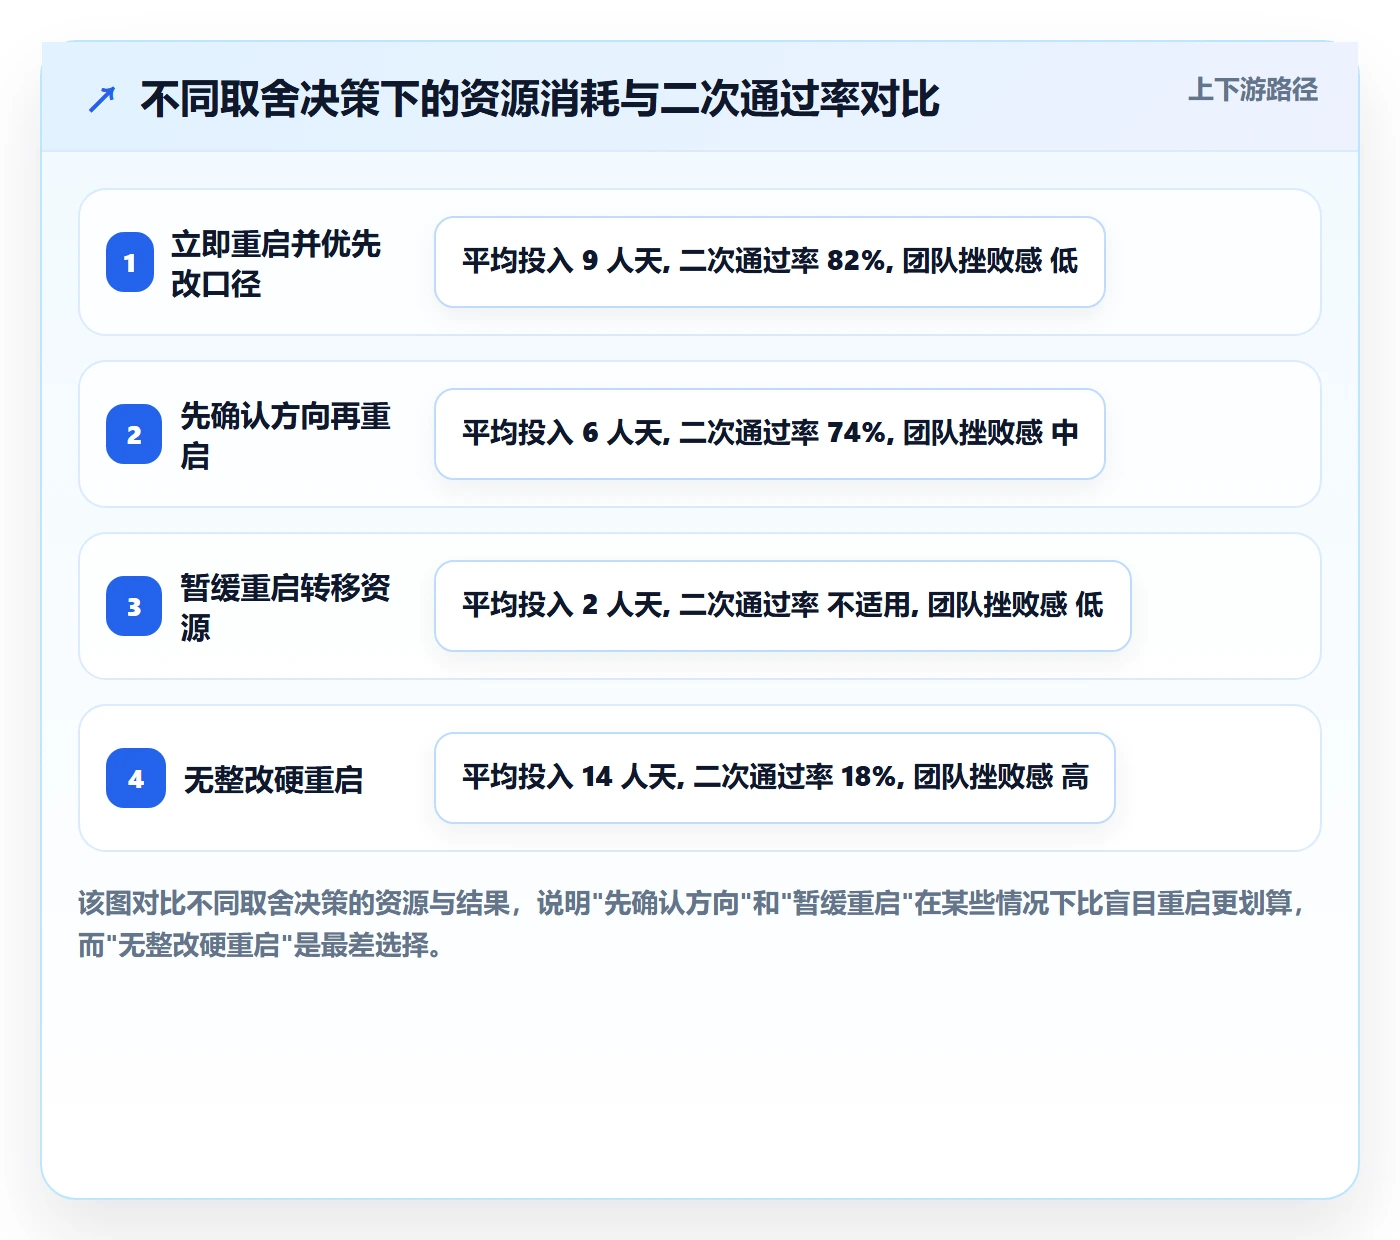Click the label 暂缓重启转移资源
This screenshot has height=1240, width=1400.
[x=285, y=607]
